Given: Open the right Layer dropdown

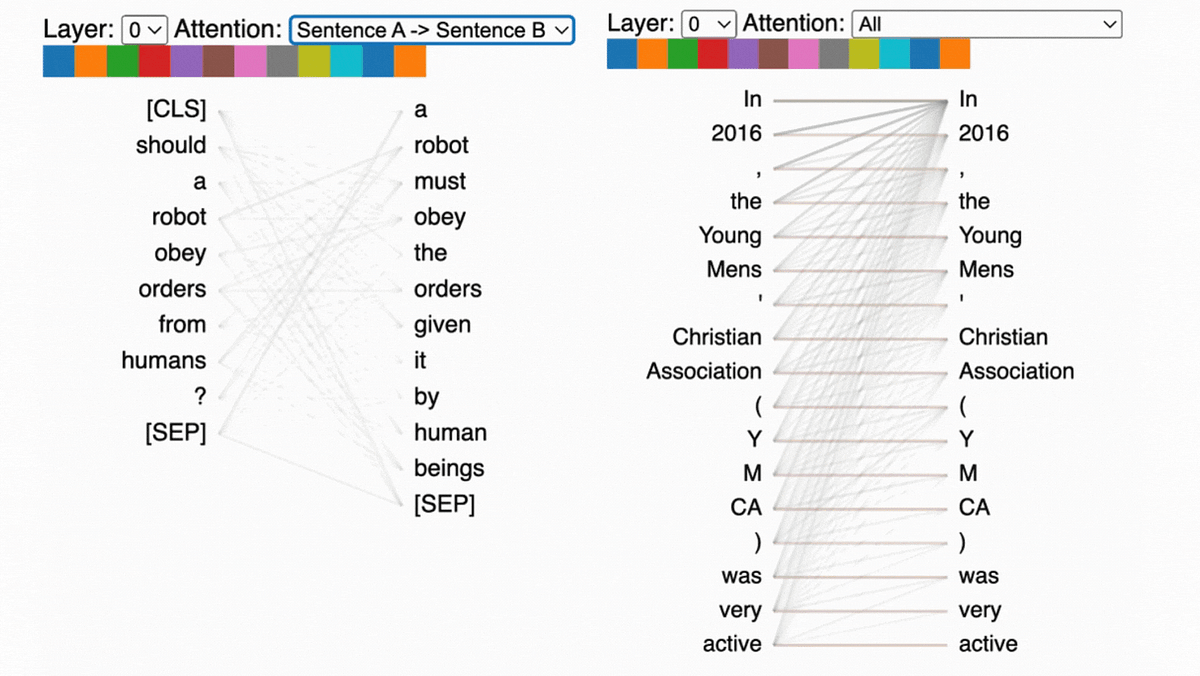Looking at the screenshot, I should [709, 25].
